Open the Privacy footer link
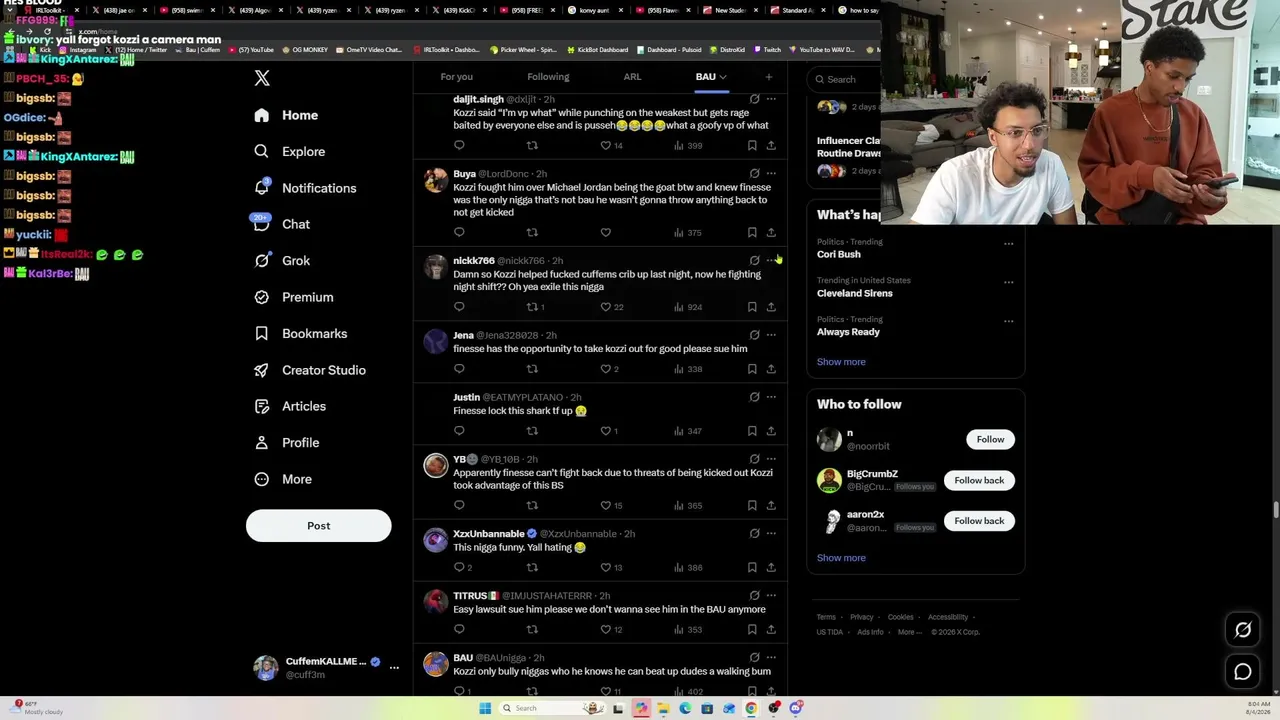 click(861, 617)
